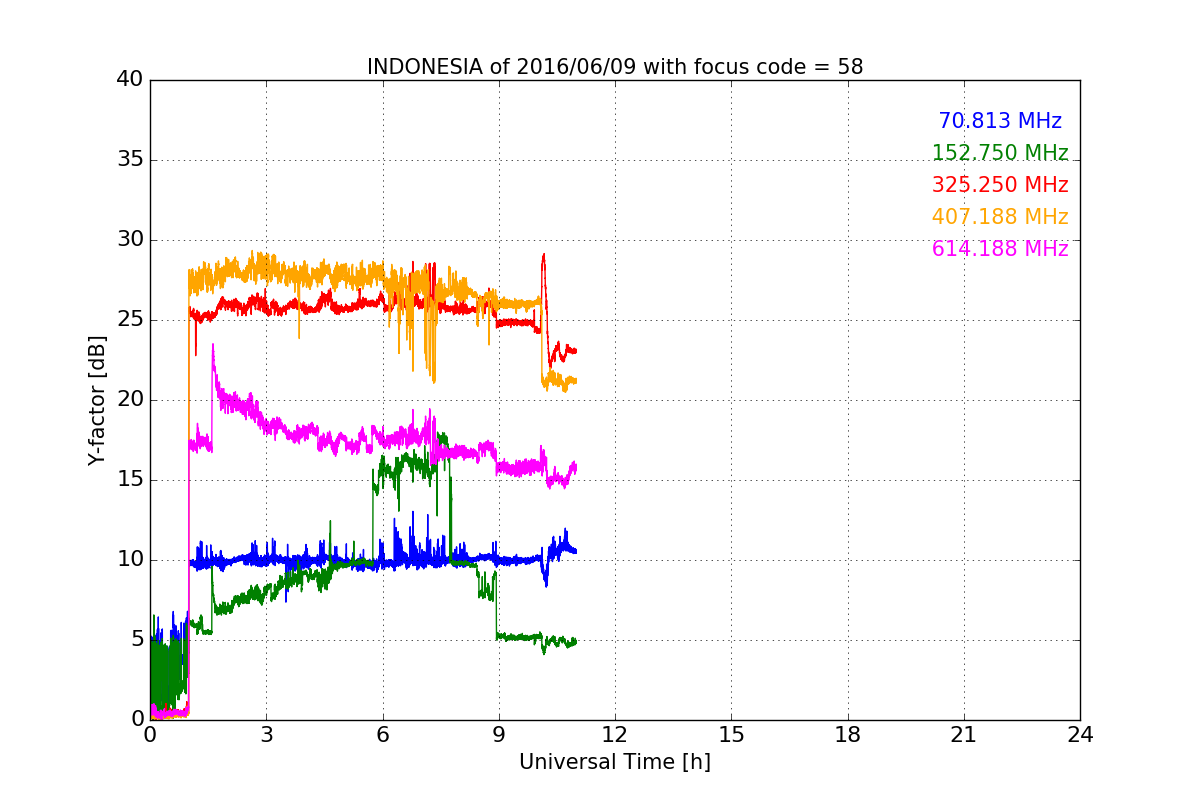This screenshot has height=800, width=1200.
Task: Click y-axis tick label 25
Action: [x=130, y=319]
